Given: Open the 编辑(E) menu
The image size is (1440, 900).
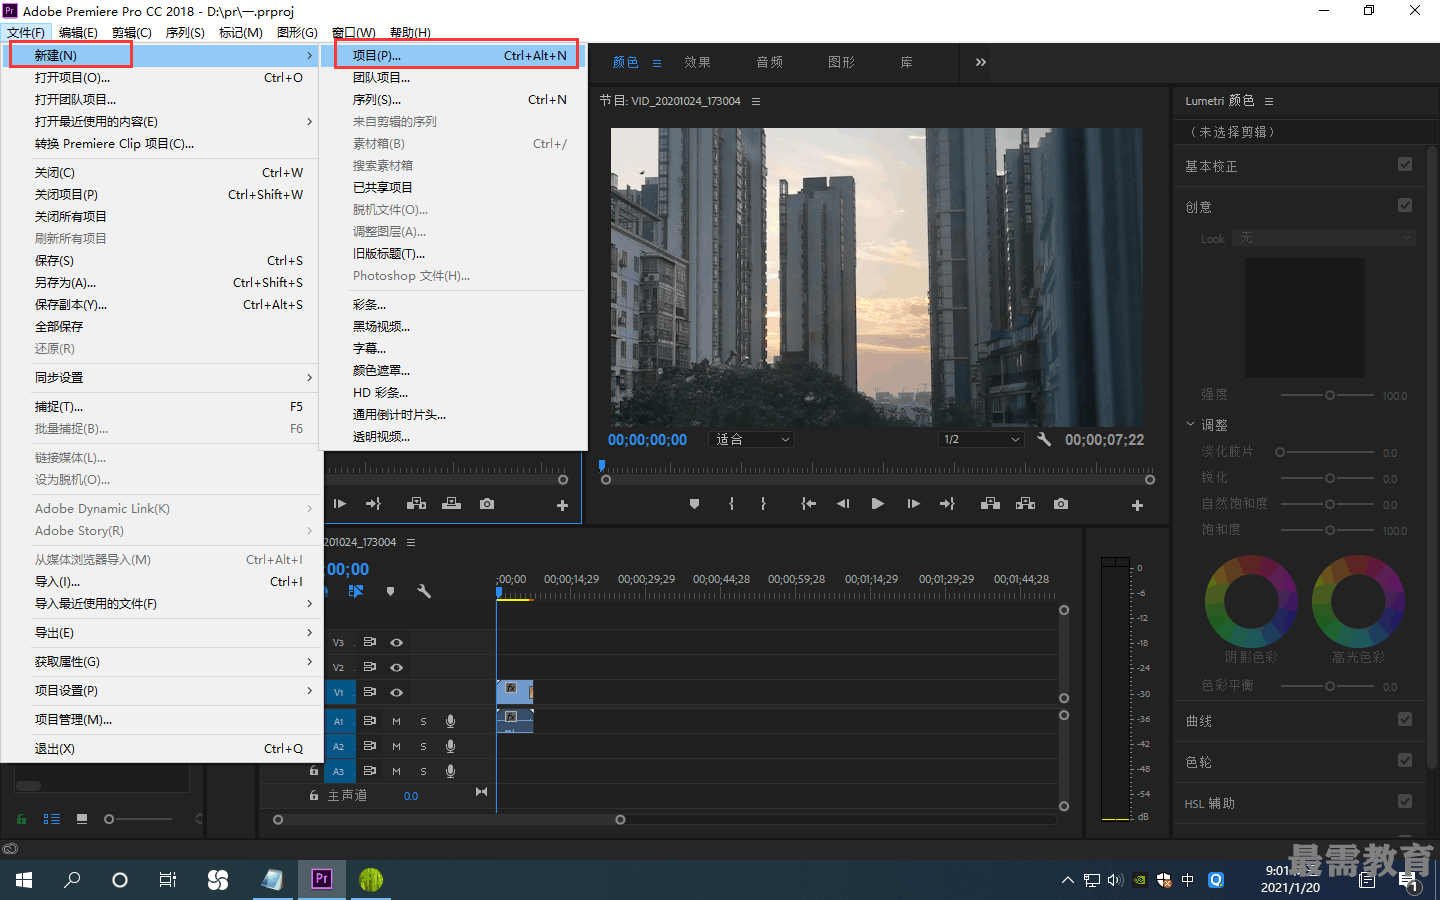Looking at the screenshot, I should [x=78, y=33].
